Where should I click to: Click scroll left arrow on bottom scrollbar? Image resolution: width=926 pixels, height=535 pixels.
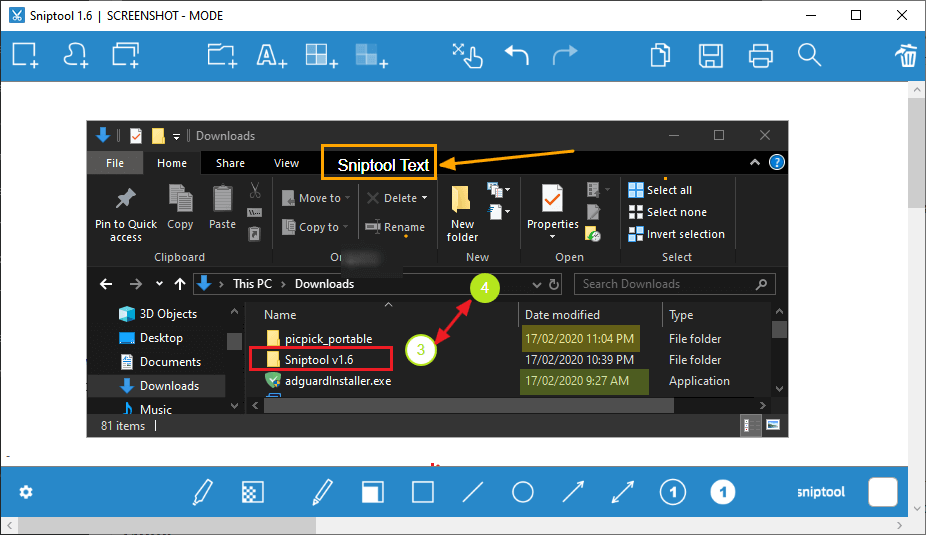point(9,526)
